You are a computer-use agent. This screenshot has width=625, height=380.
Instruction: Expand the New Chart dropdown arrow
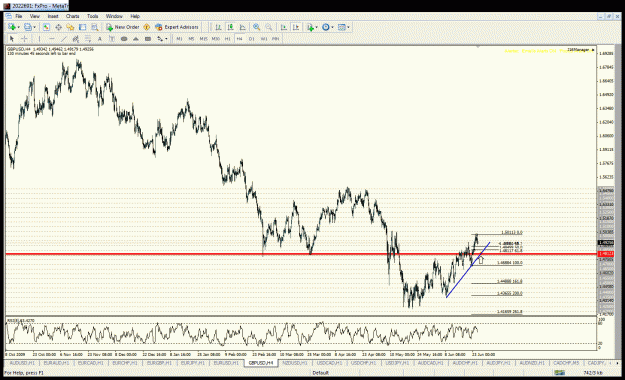coord(18,27)
